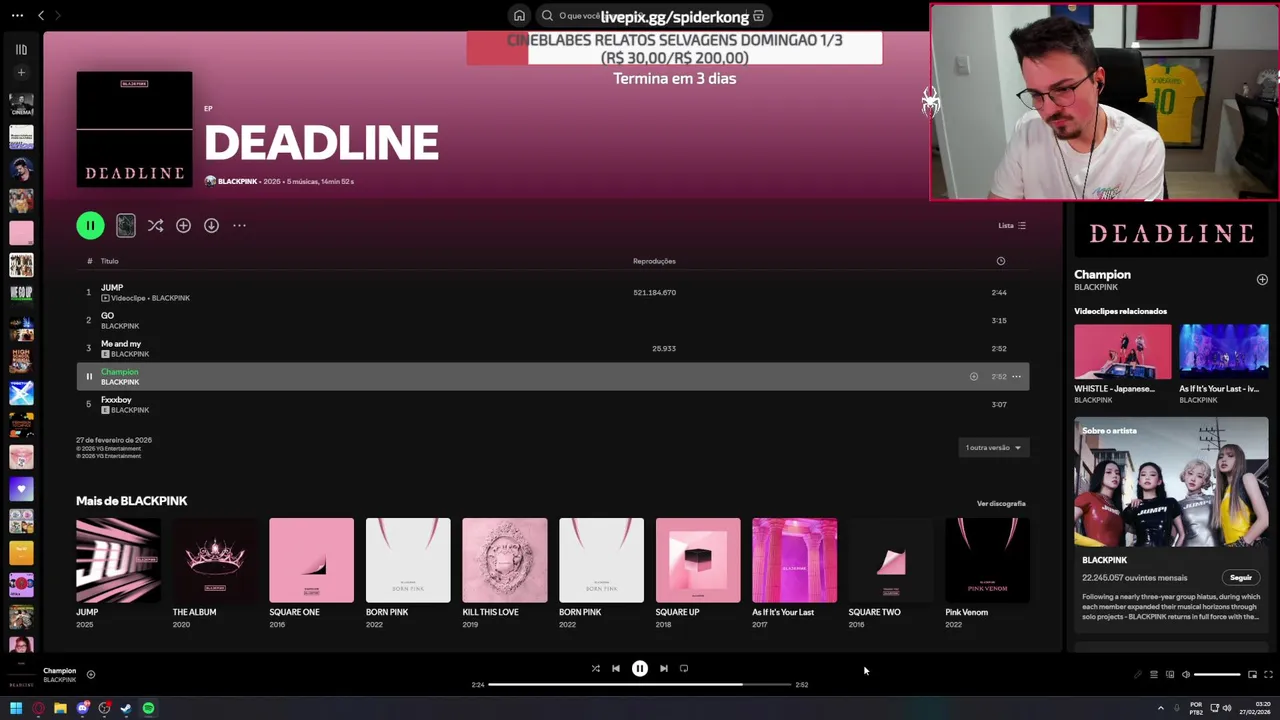Open THE ALBUM 2020 card
The image size is (1280, 720).
click(214, 573)
